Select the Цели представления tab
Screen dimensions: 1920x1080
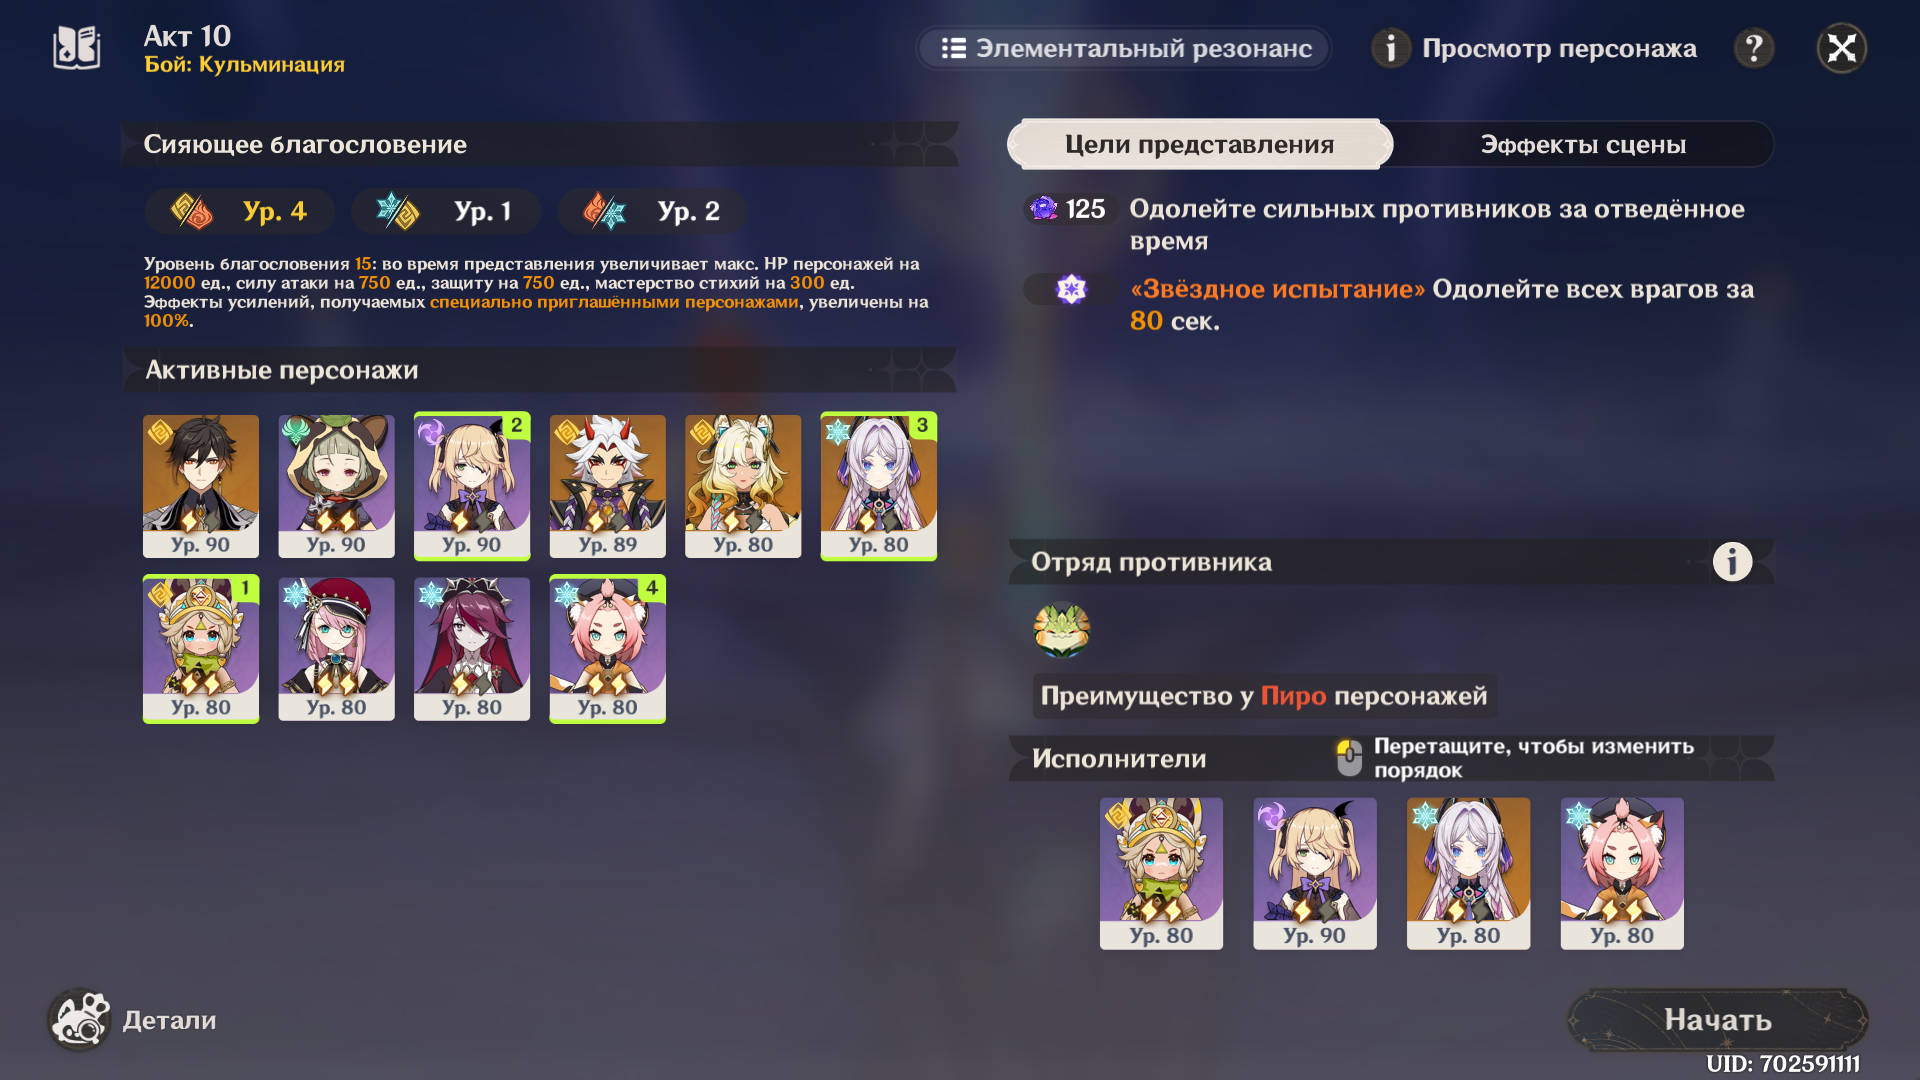[x=1199, y=145]
